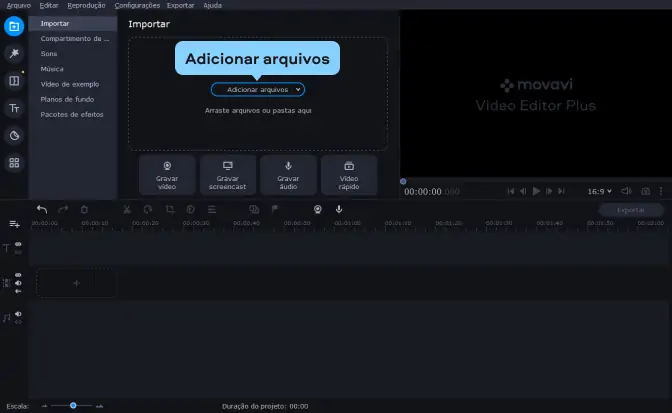Delete selected clip with trash icon
This screenshot has width=672, height=413.
[x=84, y=209]
